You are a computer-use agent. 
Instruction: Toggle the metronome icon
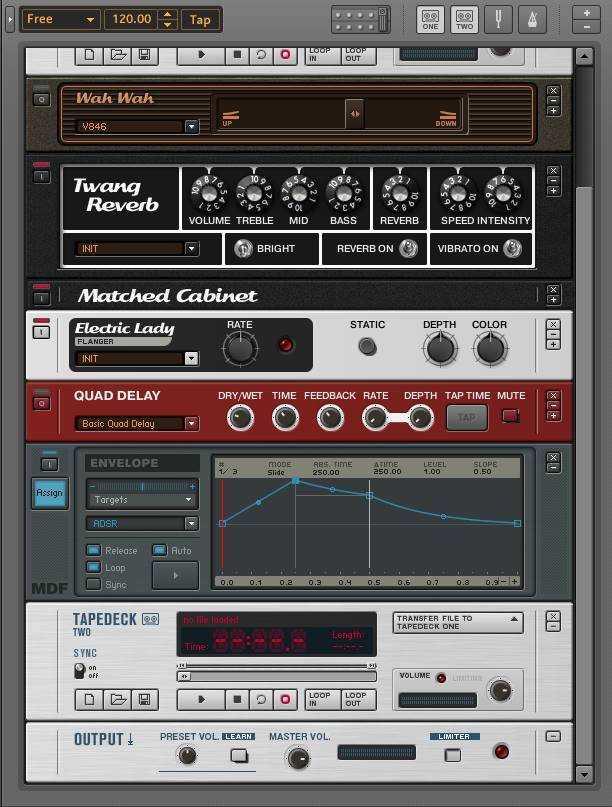tap(532, 20)
